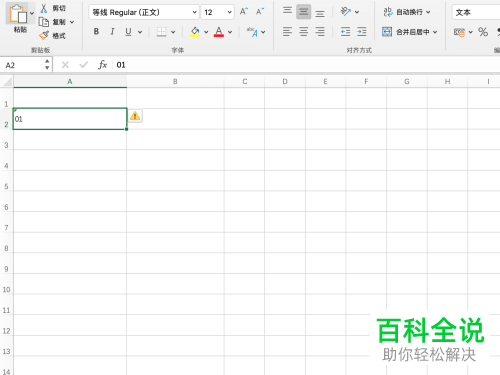The image size is (500, 375).
Task: Click formula bar showing 01
Action: click(x=307, y=65)
